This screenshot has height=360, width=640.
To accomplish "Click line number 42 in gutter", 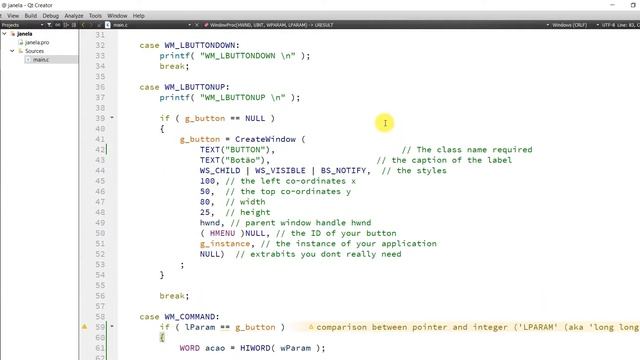I will (x=100, y=150).
